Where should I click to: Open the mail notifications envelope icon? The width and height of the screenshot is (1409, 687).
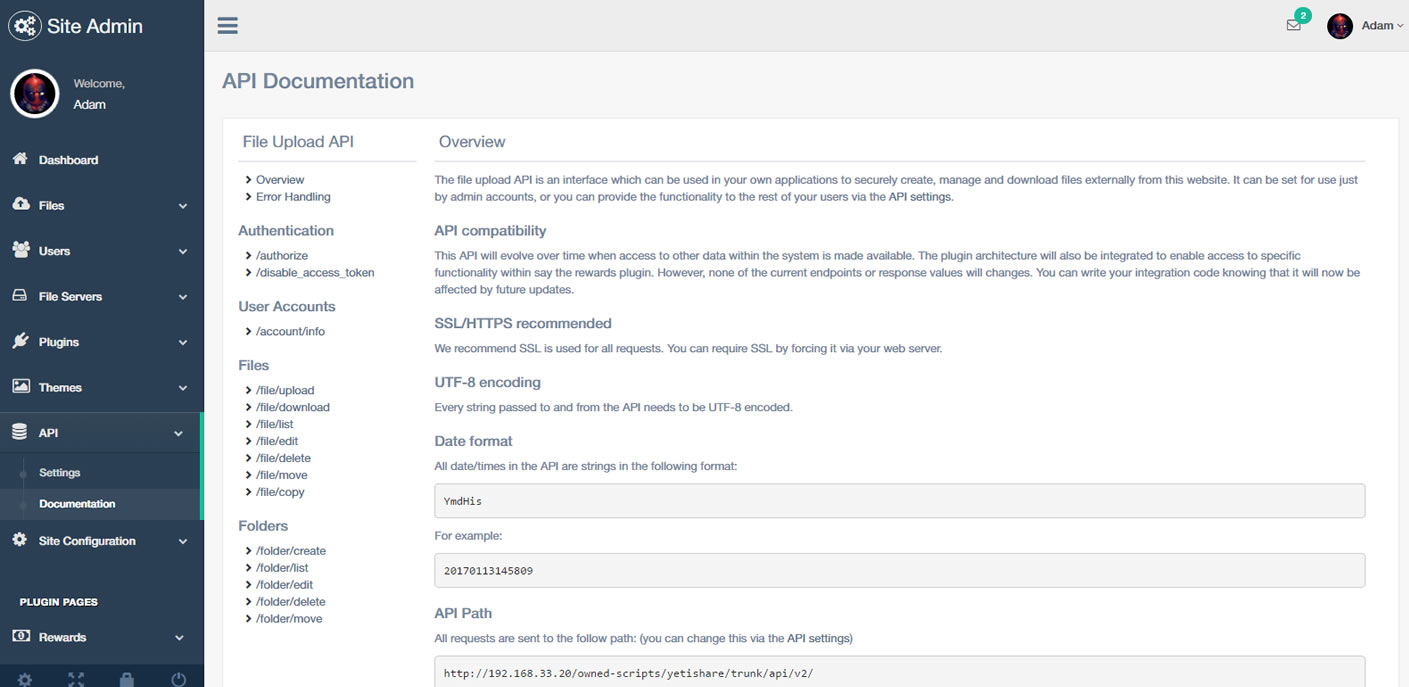[1293, 26]
